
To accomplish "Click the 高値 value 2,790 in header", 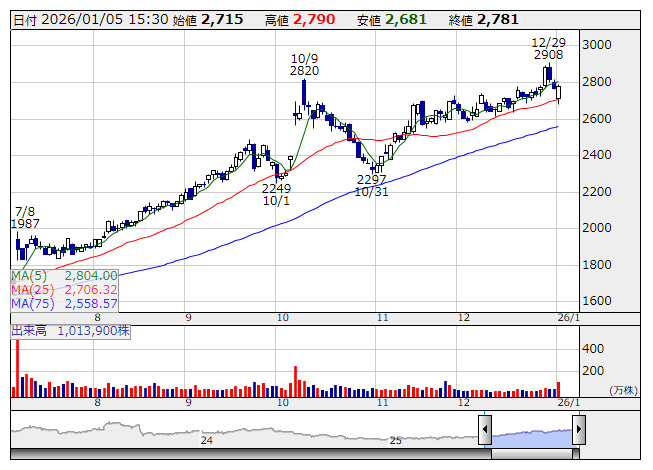I will point(314,20).
